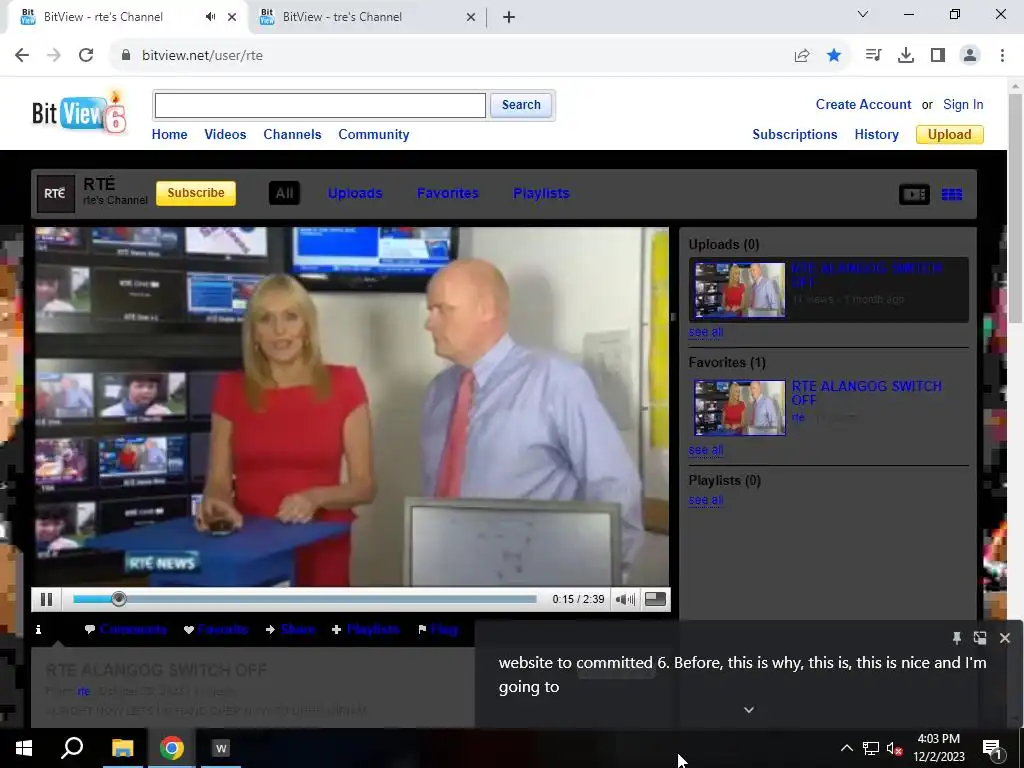Image resolution: width=1024 pixels, height=768 pixels.
Task: Go to Home in site navigation
Action: coord(169,135)
